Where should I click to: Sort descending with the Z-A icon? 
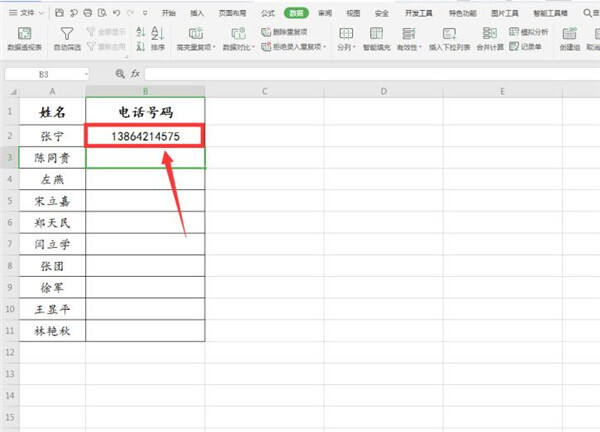click(x=140, y=47)
